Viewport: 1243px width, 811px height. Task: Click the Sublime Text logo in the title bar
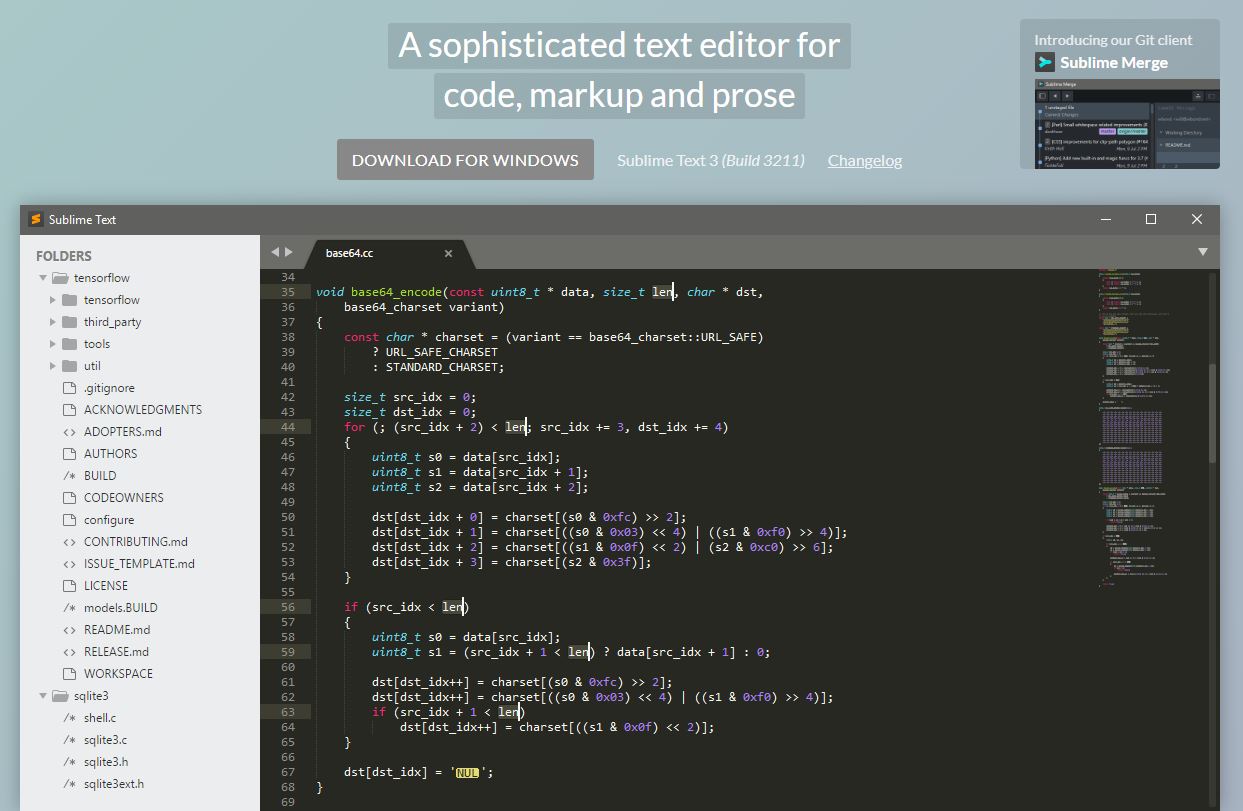[36, 219]
